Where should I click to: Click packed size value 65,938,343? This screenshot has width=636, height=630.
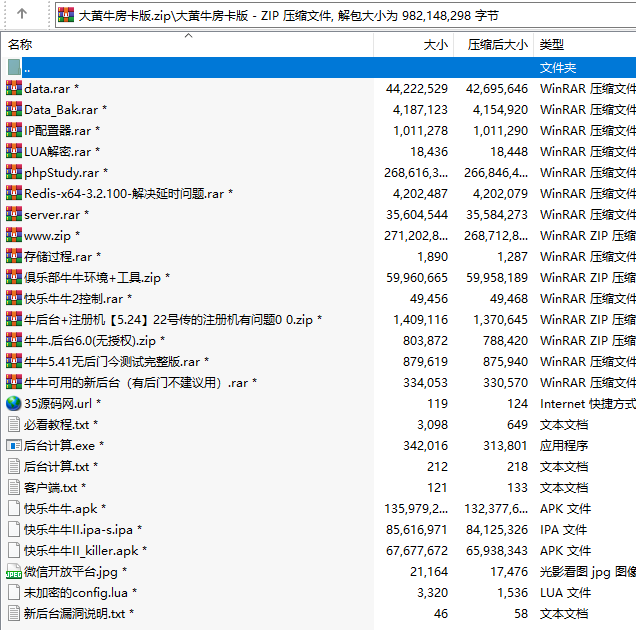[497, 550]
